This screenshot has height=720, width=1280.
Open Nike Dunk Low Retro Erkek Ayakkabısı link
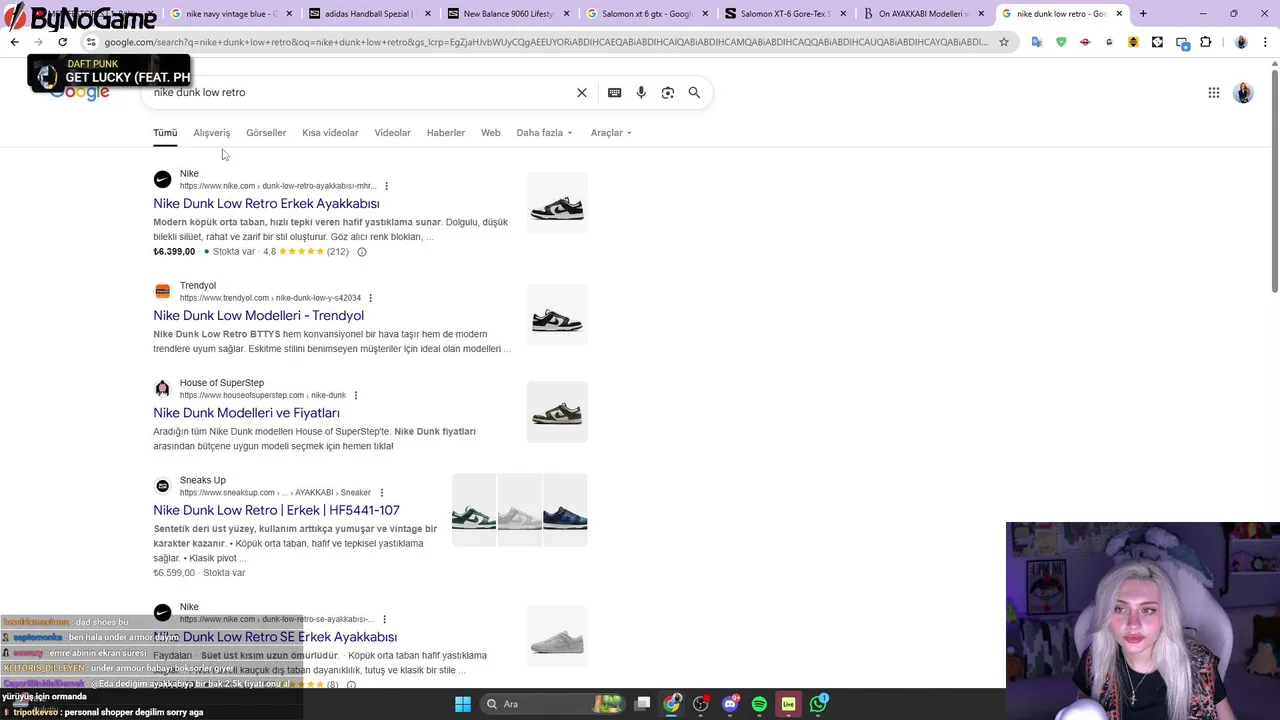[x=266, y=204]
